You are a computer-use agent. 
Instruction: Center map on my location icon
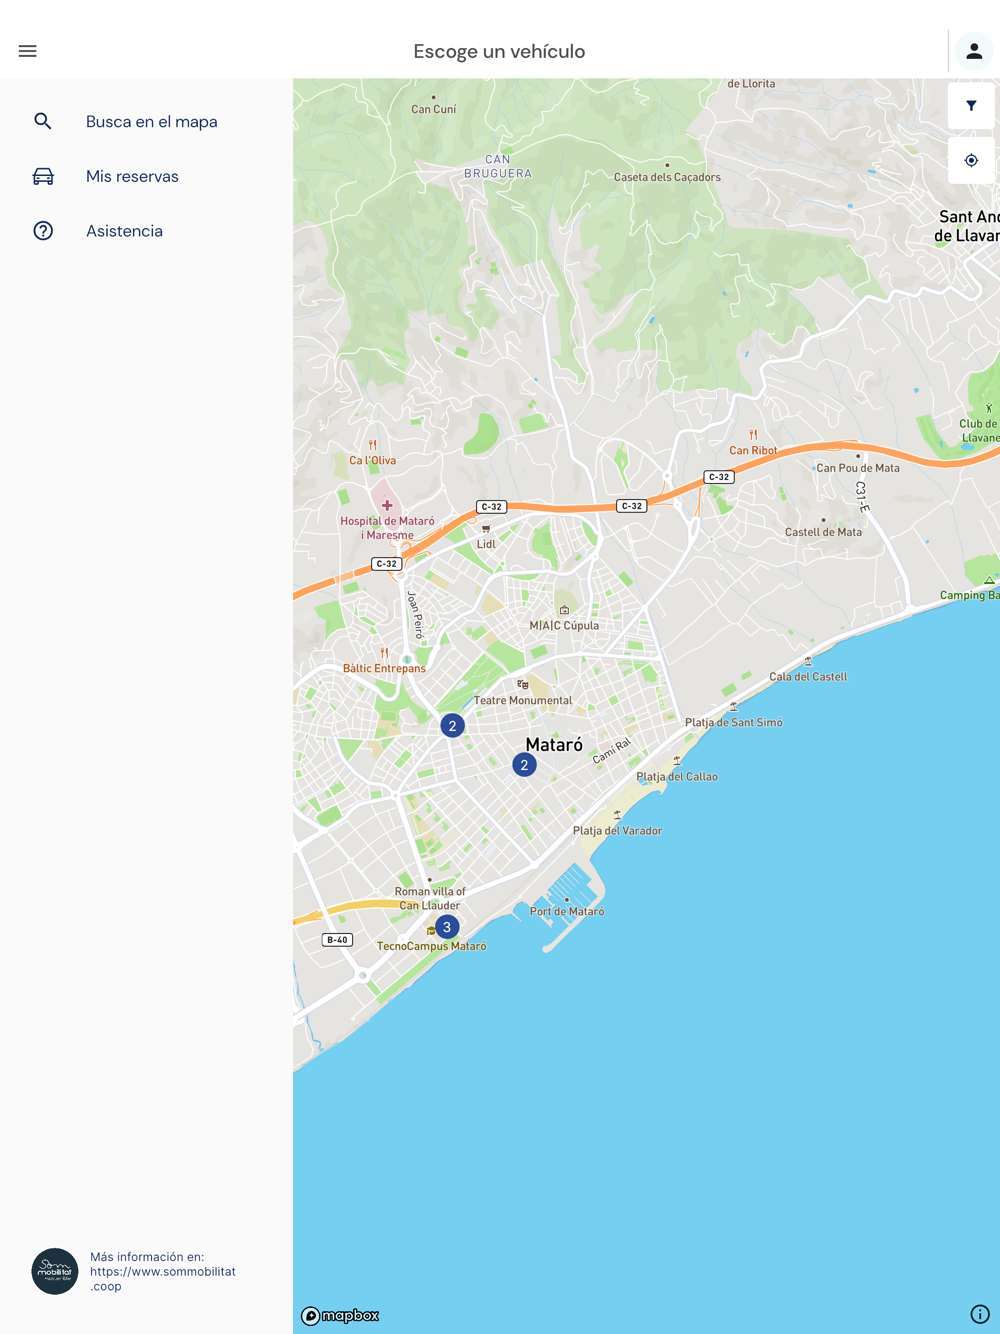click(x=971, y=160)
